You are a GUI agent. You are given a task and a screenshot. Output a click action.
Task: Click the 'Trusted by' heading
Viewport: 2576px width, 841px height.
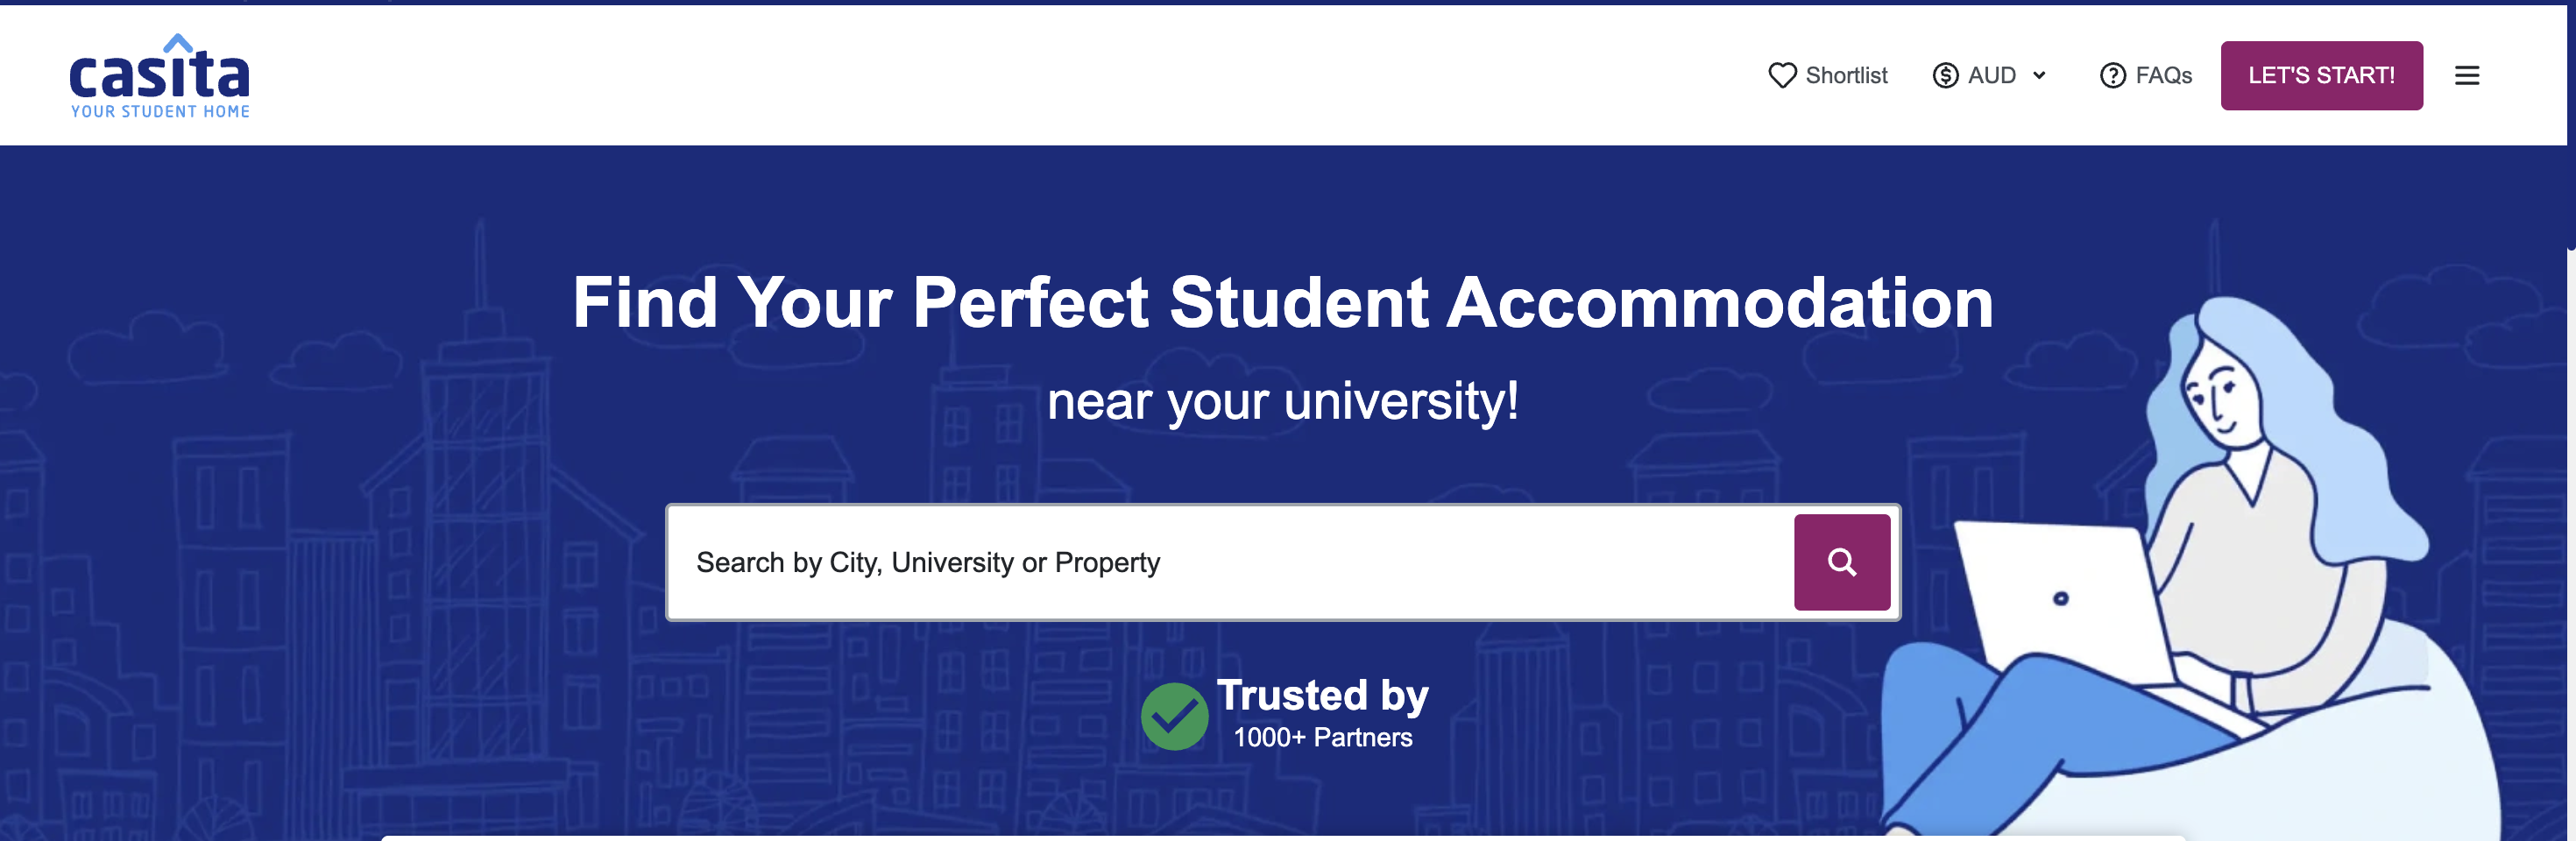click(1322, 695)
